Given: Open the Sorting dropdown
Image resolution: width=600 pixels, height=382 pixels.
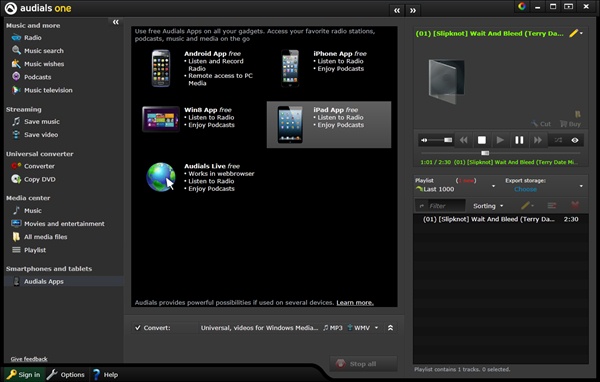Looking at the screenshot, I should tap(488, 206).
